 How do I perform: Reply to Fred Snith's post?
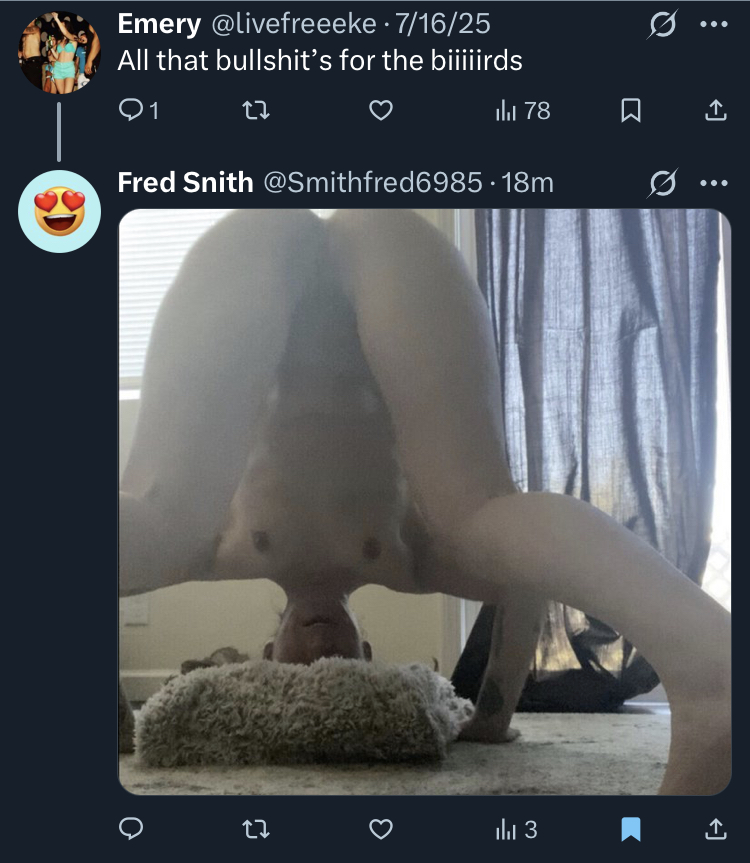click(131, 828)
